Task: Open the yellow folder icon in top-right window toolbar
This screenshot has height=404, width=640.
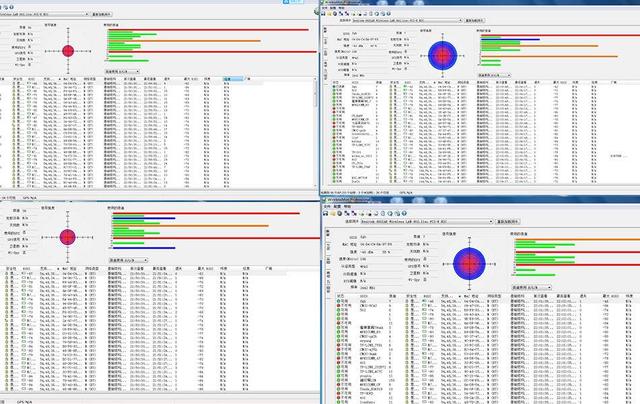Action: pyautogui.click(x=329, y=13)
